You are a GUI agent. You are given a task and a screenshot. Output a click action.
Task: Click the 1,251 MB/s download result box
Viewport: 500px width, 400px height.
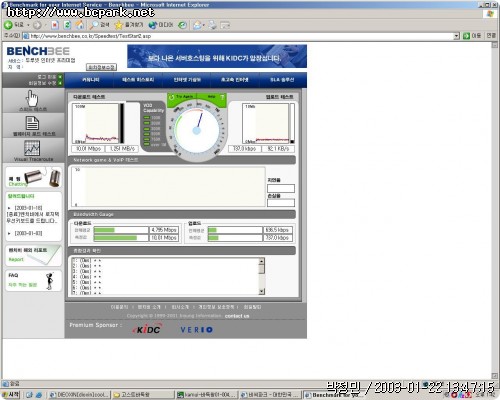[x=122, y=149]
